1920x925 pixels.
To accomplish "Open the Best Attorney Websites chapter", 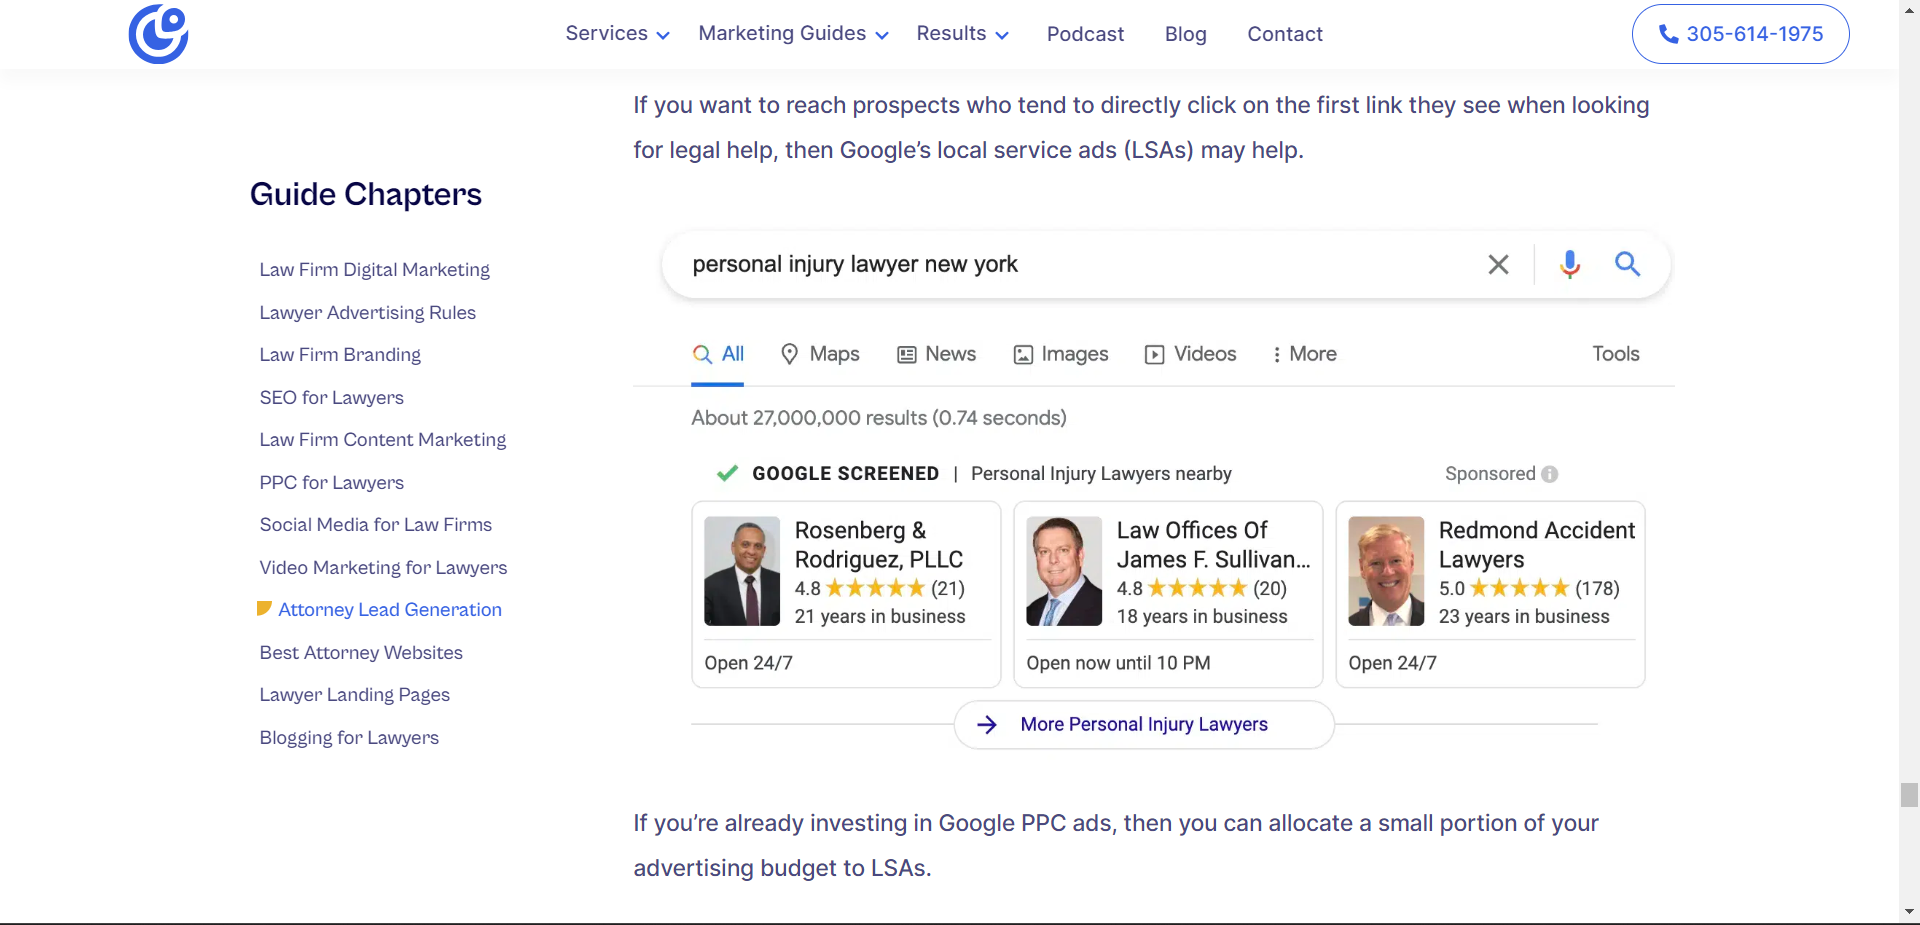I will tap(361, 652).
